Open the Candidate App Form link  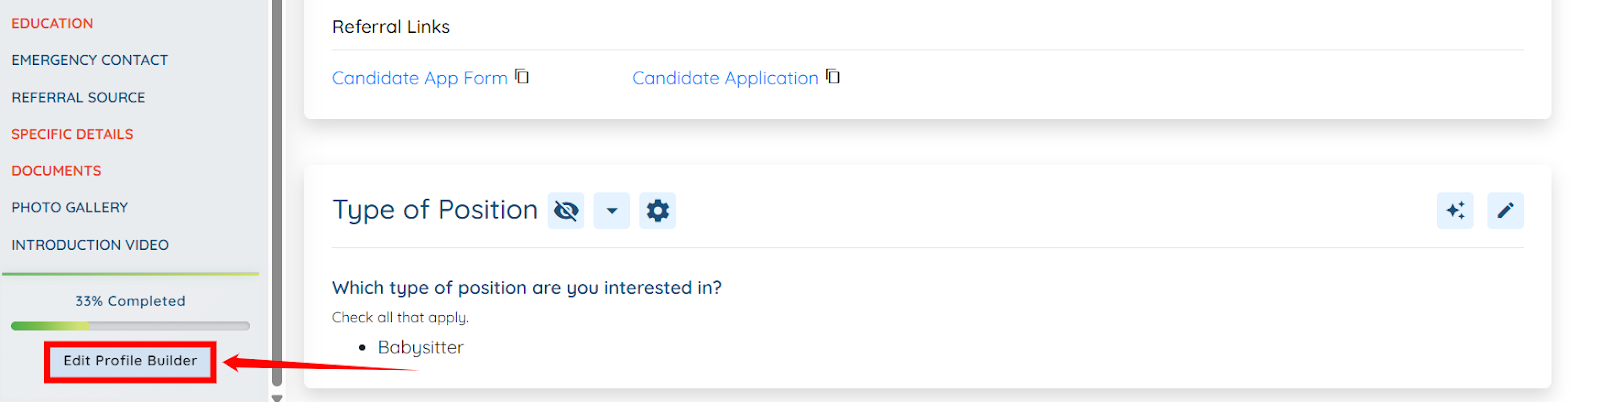coord(419,78)
